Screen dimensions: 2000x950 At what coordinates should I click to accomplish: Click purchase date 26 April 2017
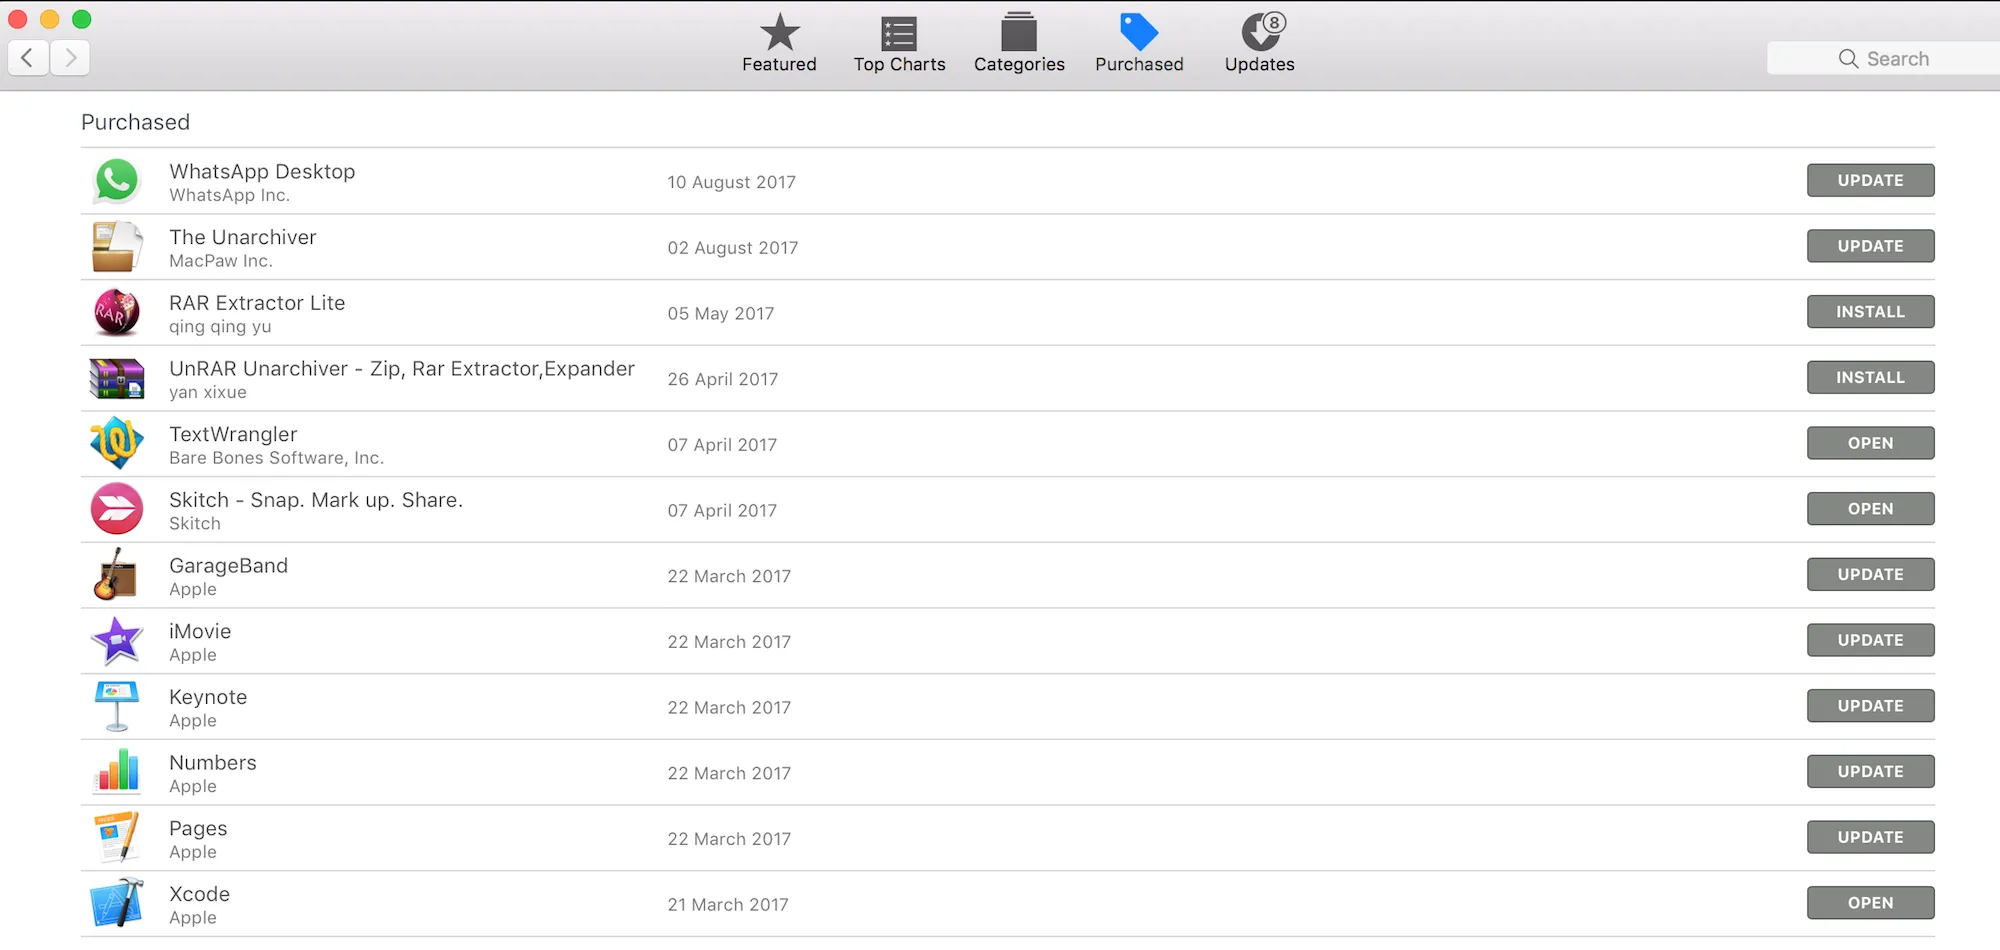coord(723,379)
